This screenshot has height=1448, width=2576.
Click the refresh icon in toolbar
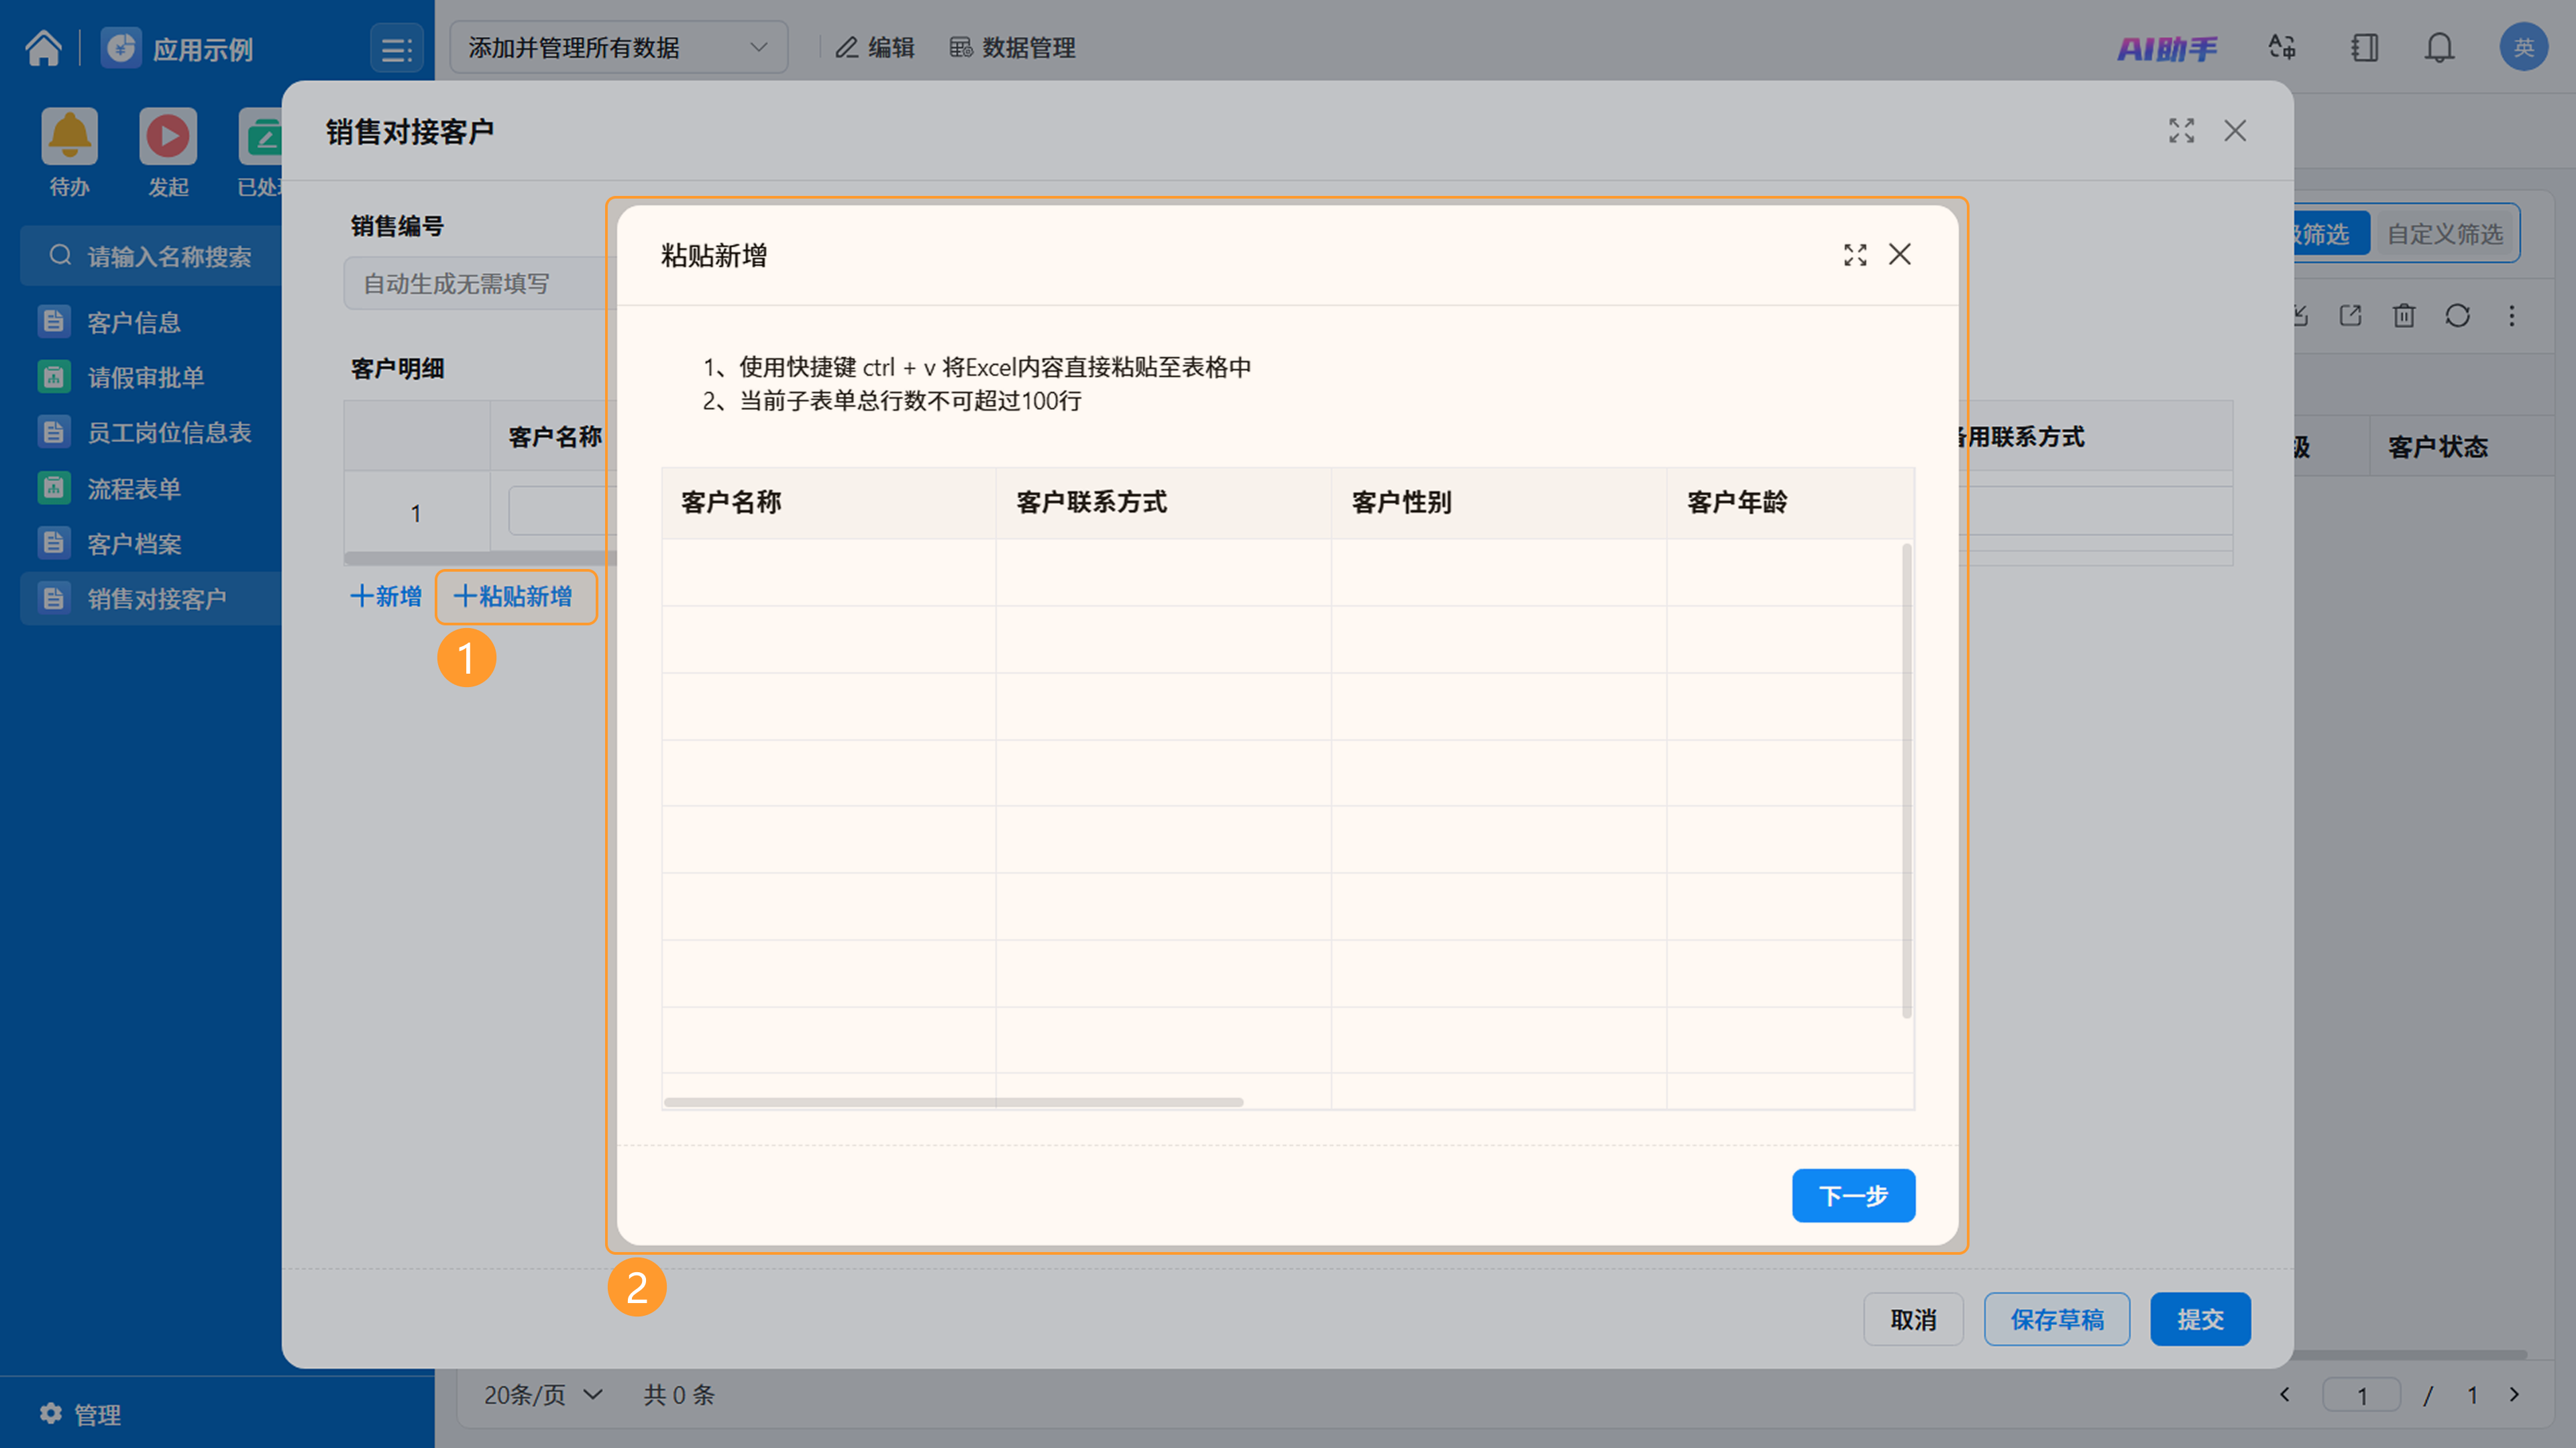(2458, 316)
